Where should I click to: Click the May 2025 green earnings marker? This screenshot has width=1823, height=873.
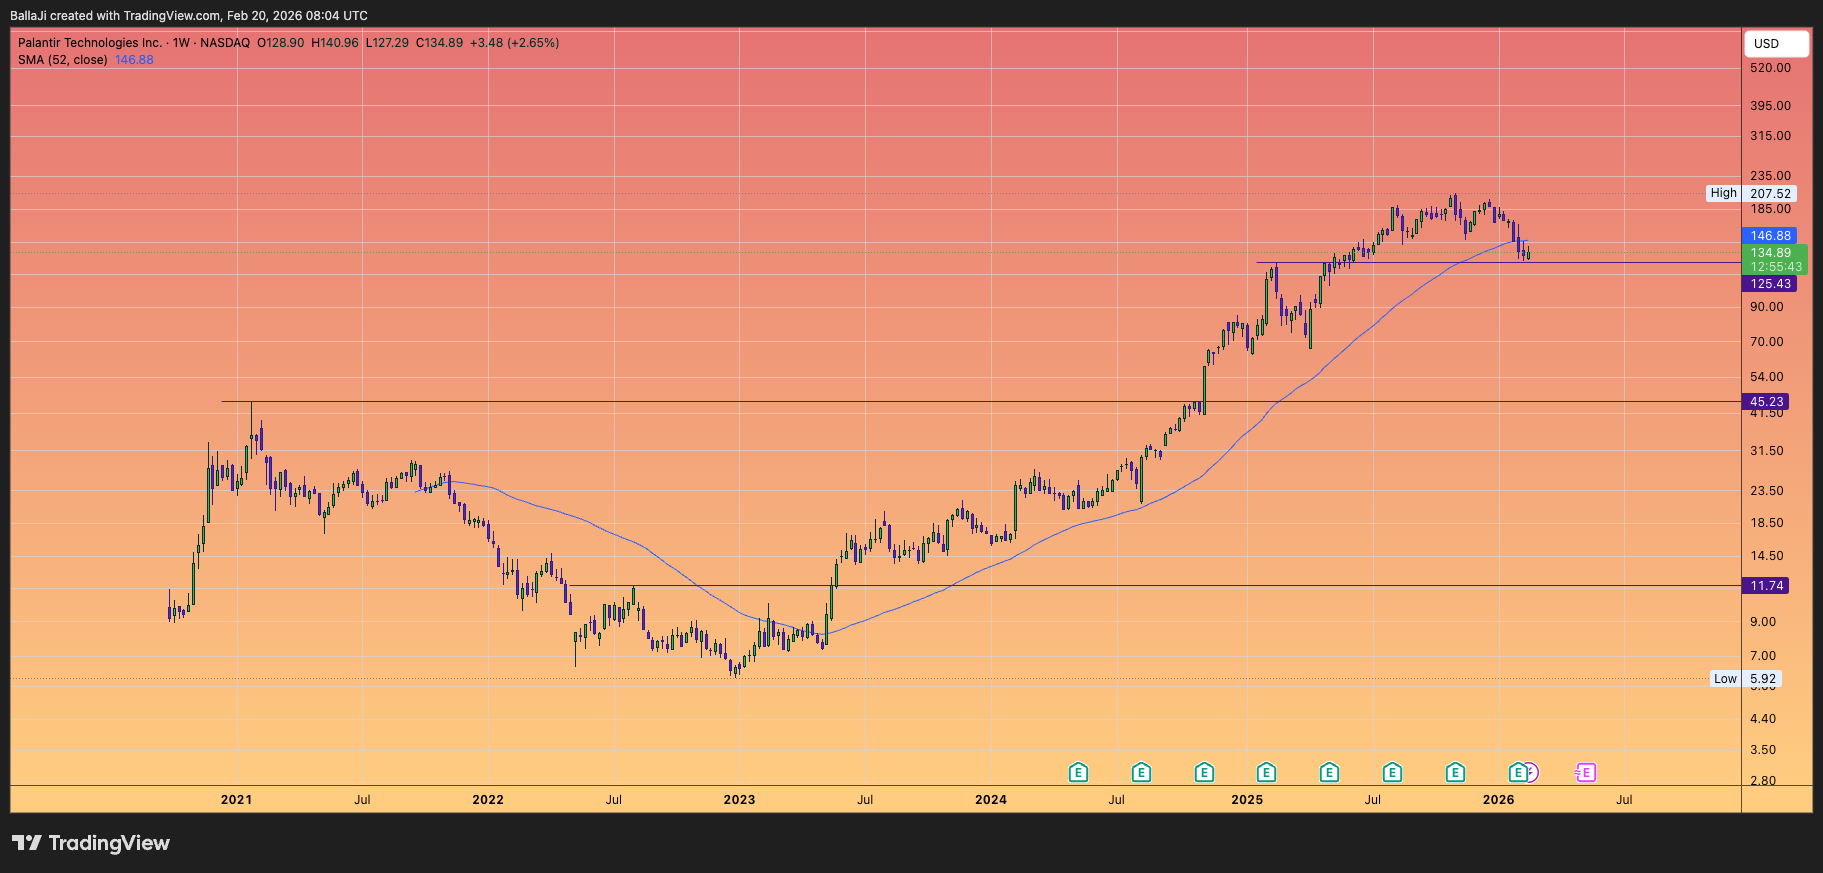[x=1329, y=772]
